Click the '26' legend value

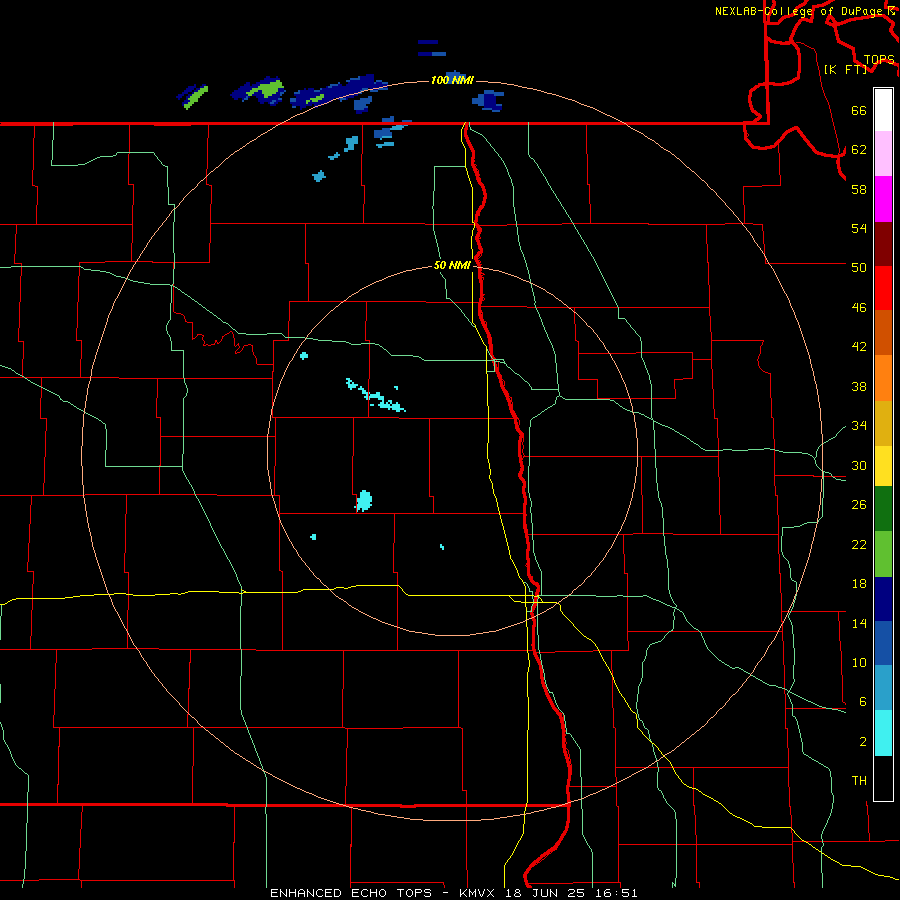pos(859,505)
